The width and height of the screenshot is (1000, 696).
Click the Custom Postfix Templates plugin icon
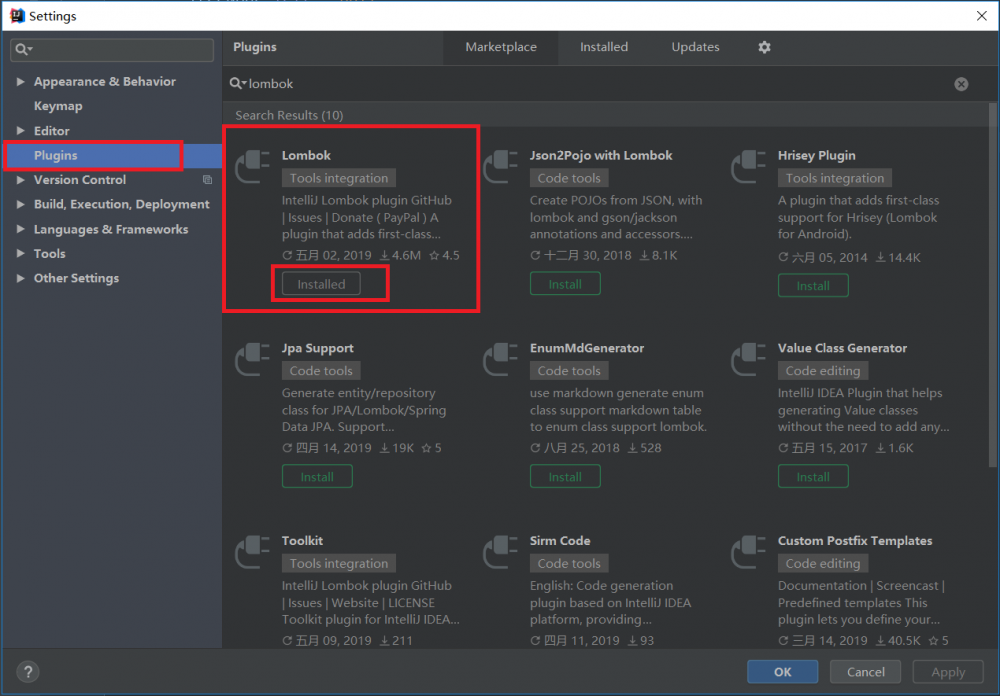749,551
